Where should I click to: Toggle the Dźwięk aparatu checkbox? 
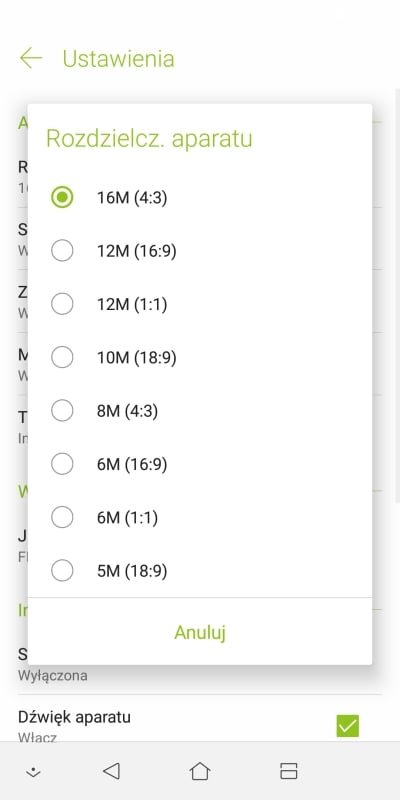point(347,726)
